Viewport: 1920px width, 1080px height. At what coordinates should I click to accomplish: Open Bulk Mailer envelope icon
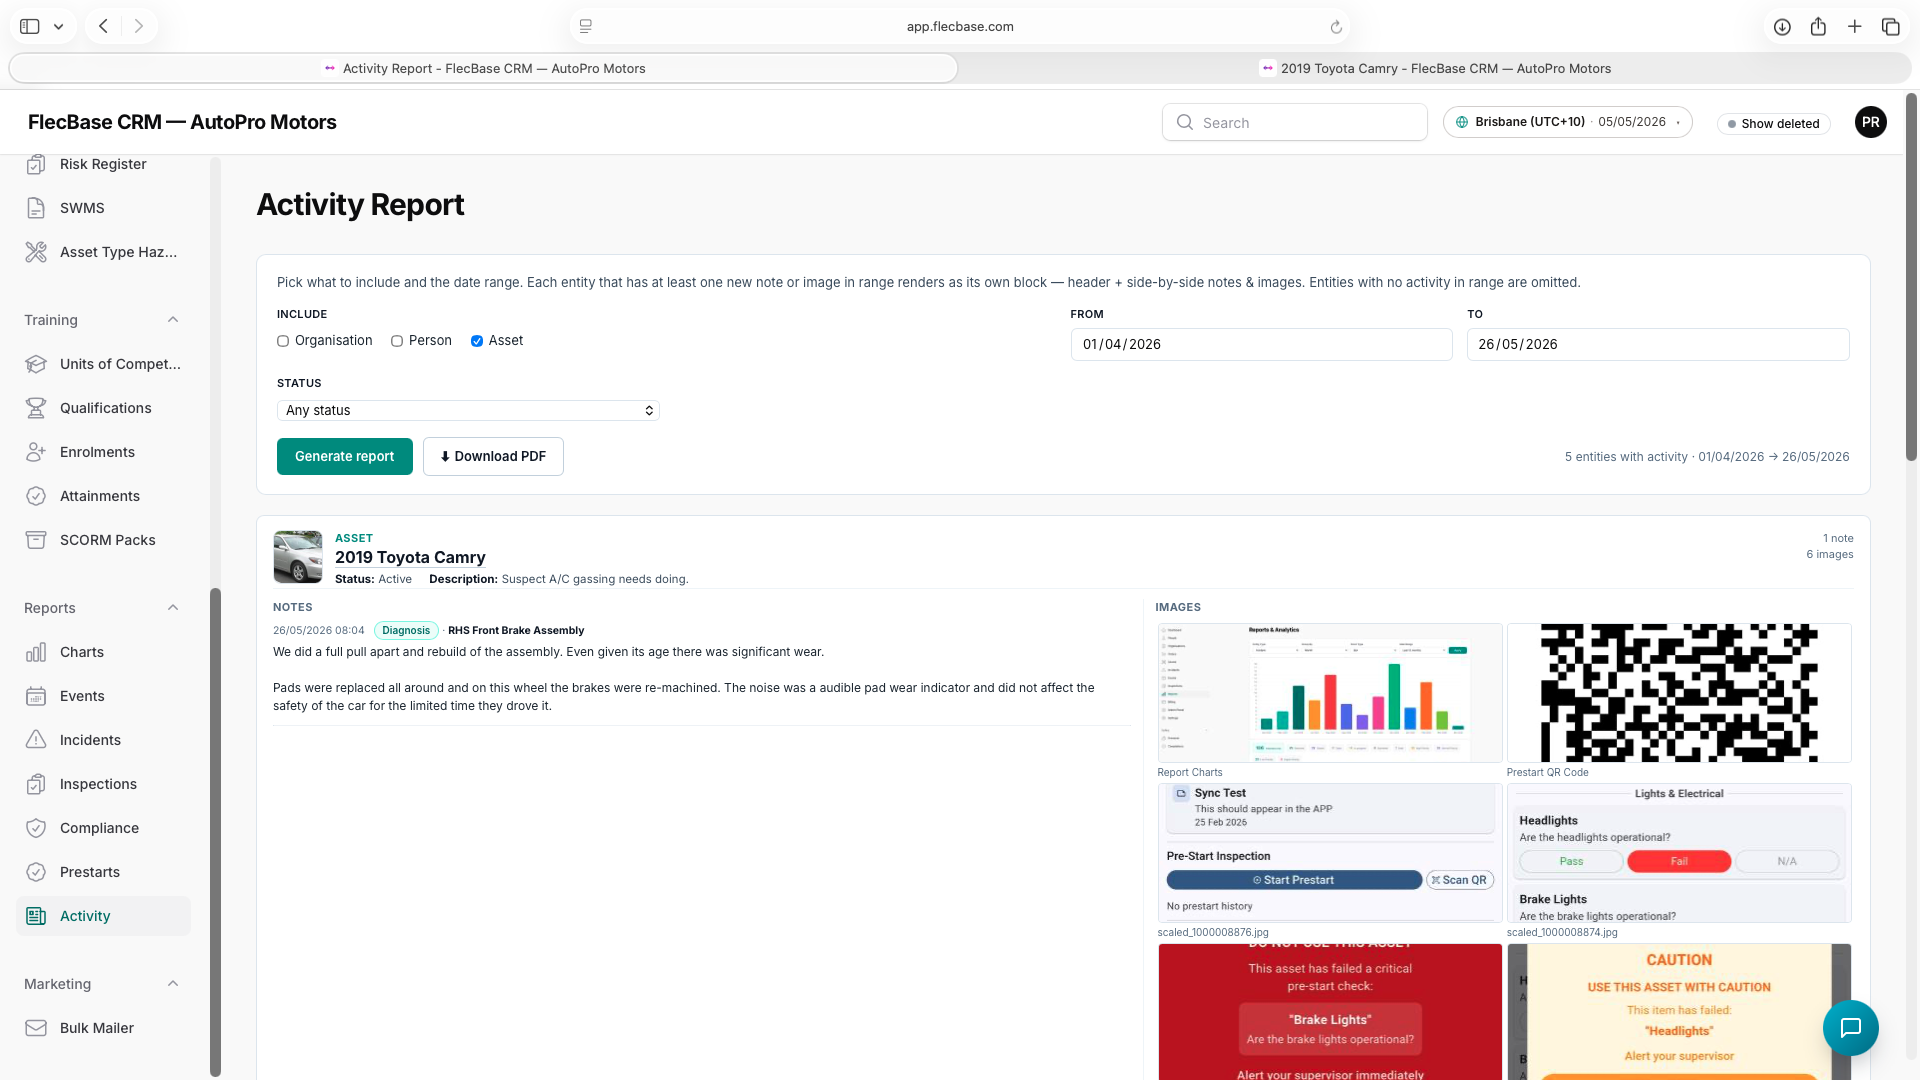click(36, 1028)
